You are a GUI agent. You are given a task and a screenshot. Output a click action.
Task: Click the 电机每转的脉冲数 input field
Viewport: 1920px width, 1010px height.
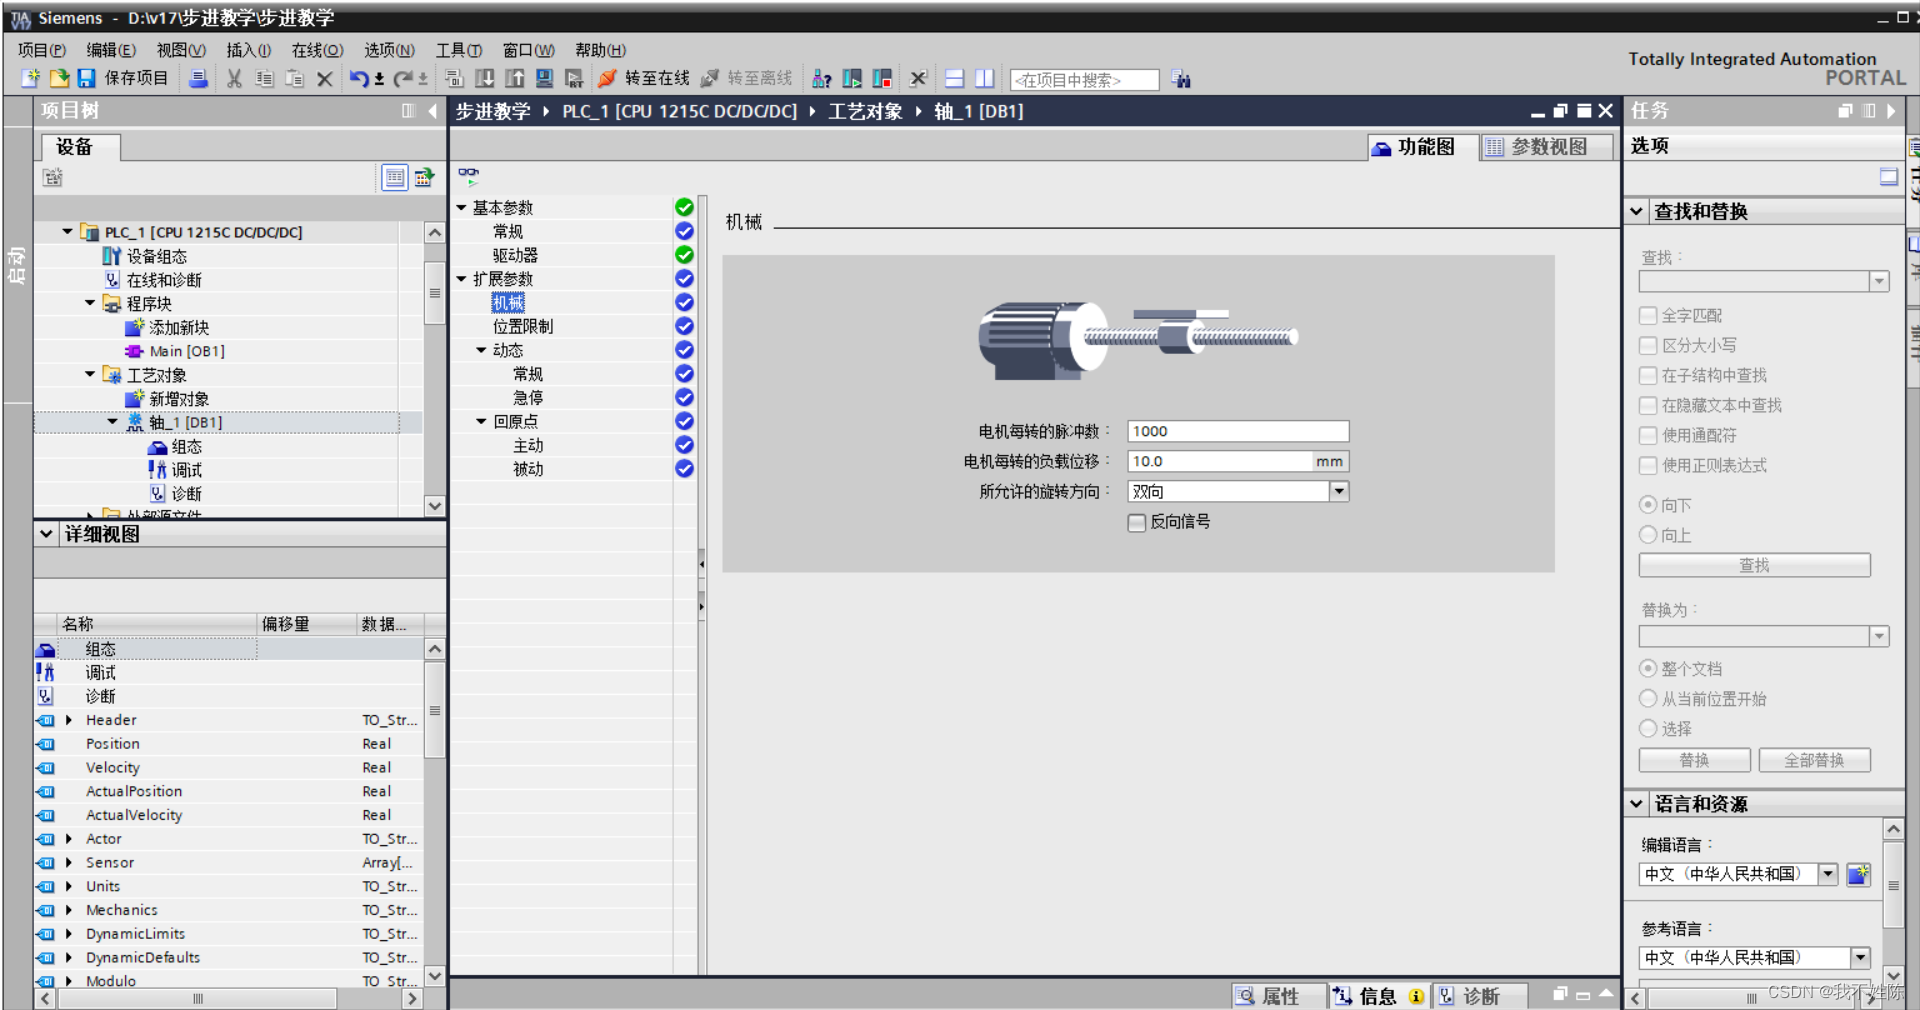click(1237, 431)
